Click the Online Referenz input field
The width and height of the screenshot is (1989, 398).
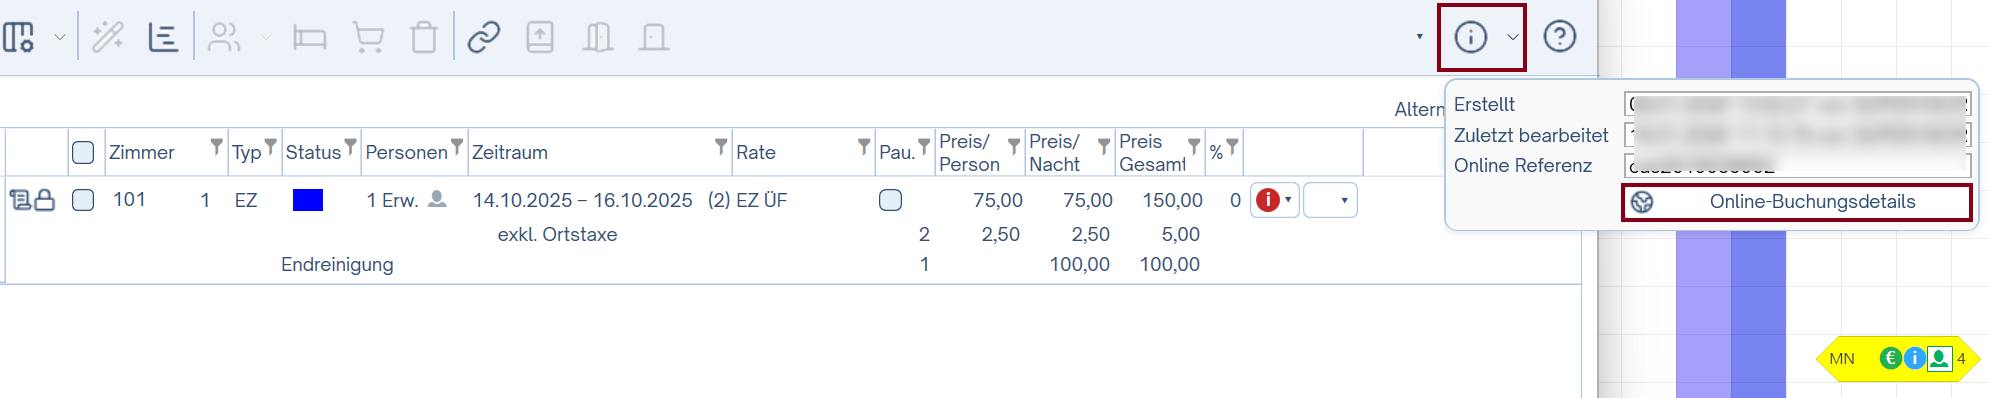click(1797, 165)
